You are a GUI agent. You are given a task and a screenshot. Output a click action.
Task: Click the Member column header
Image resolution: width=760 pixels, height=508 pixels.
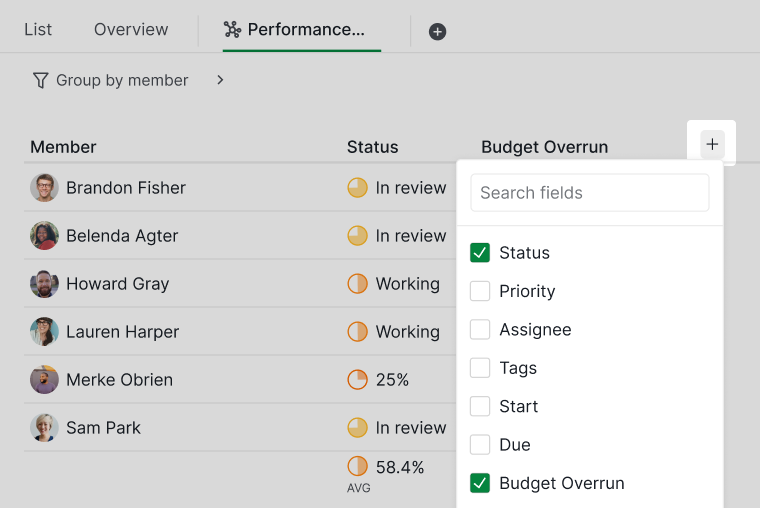pos(63,147)
